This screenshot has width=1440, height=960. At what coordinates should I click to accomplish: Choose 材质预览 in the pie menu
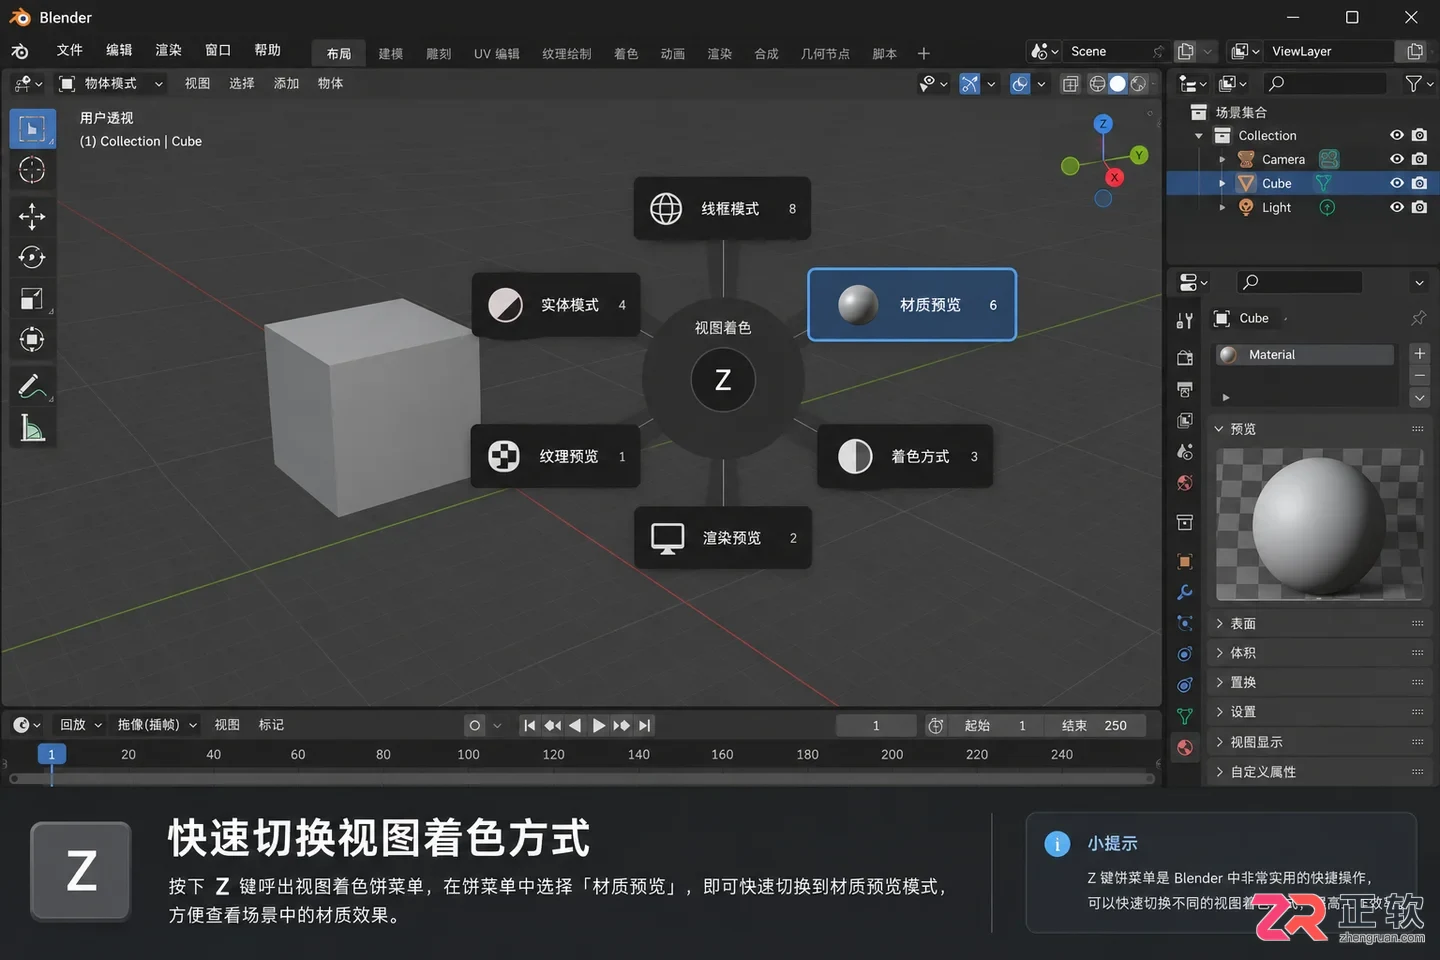[x=912, y=305]
